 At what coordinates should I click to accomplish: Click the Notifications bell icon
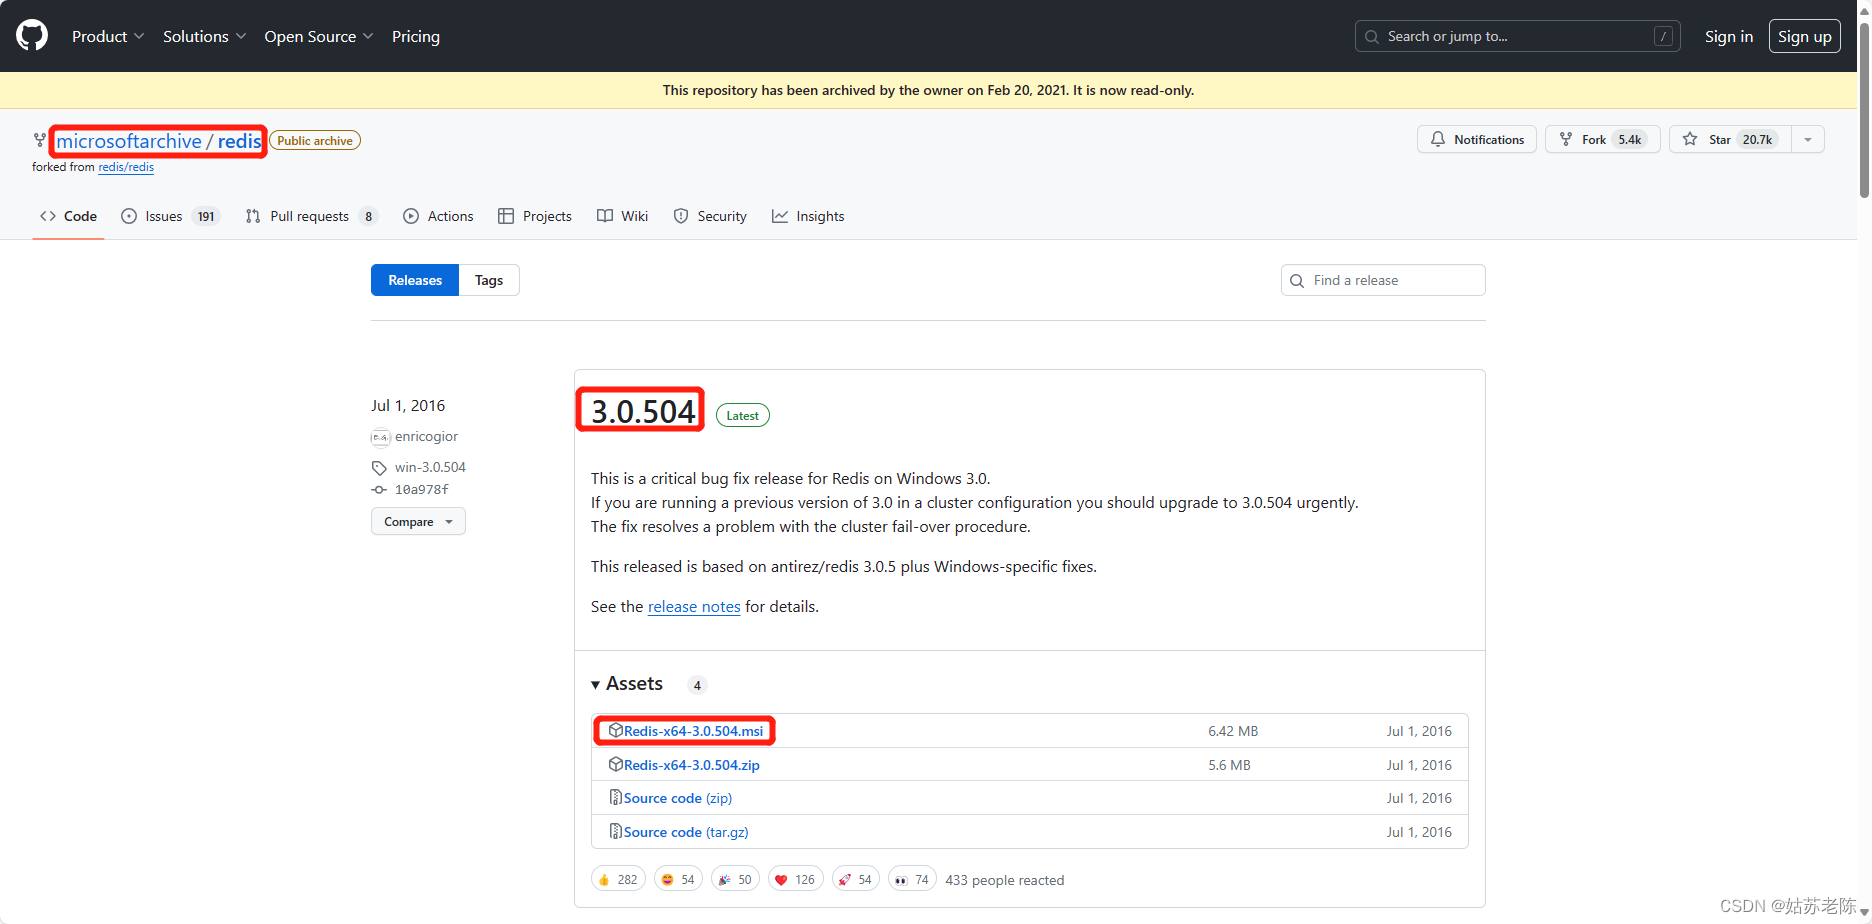[1438, 139]
